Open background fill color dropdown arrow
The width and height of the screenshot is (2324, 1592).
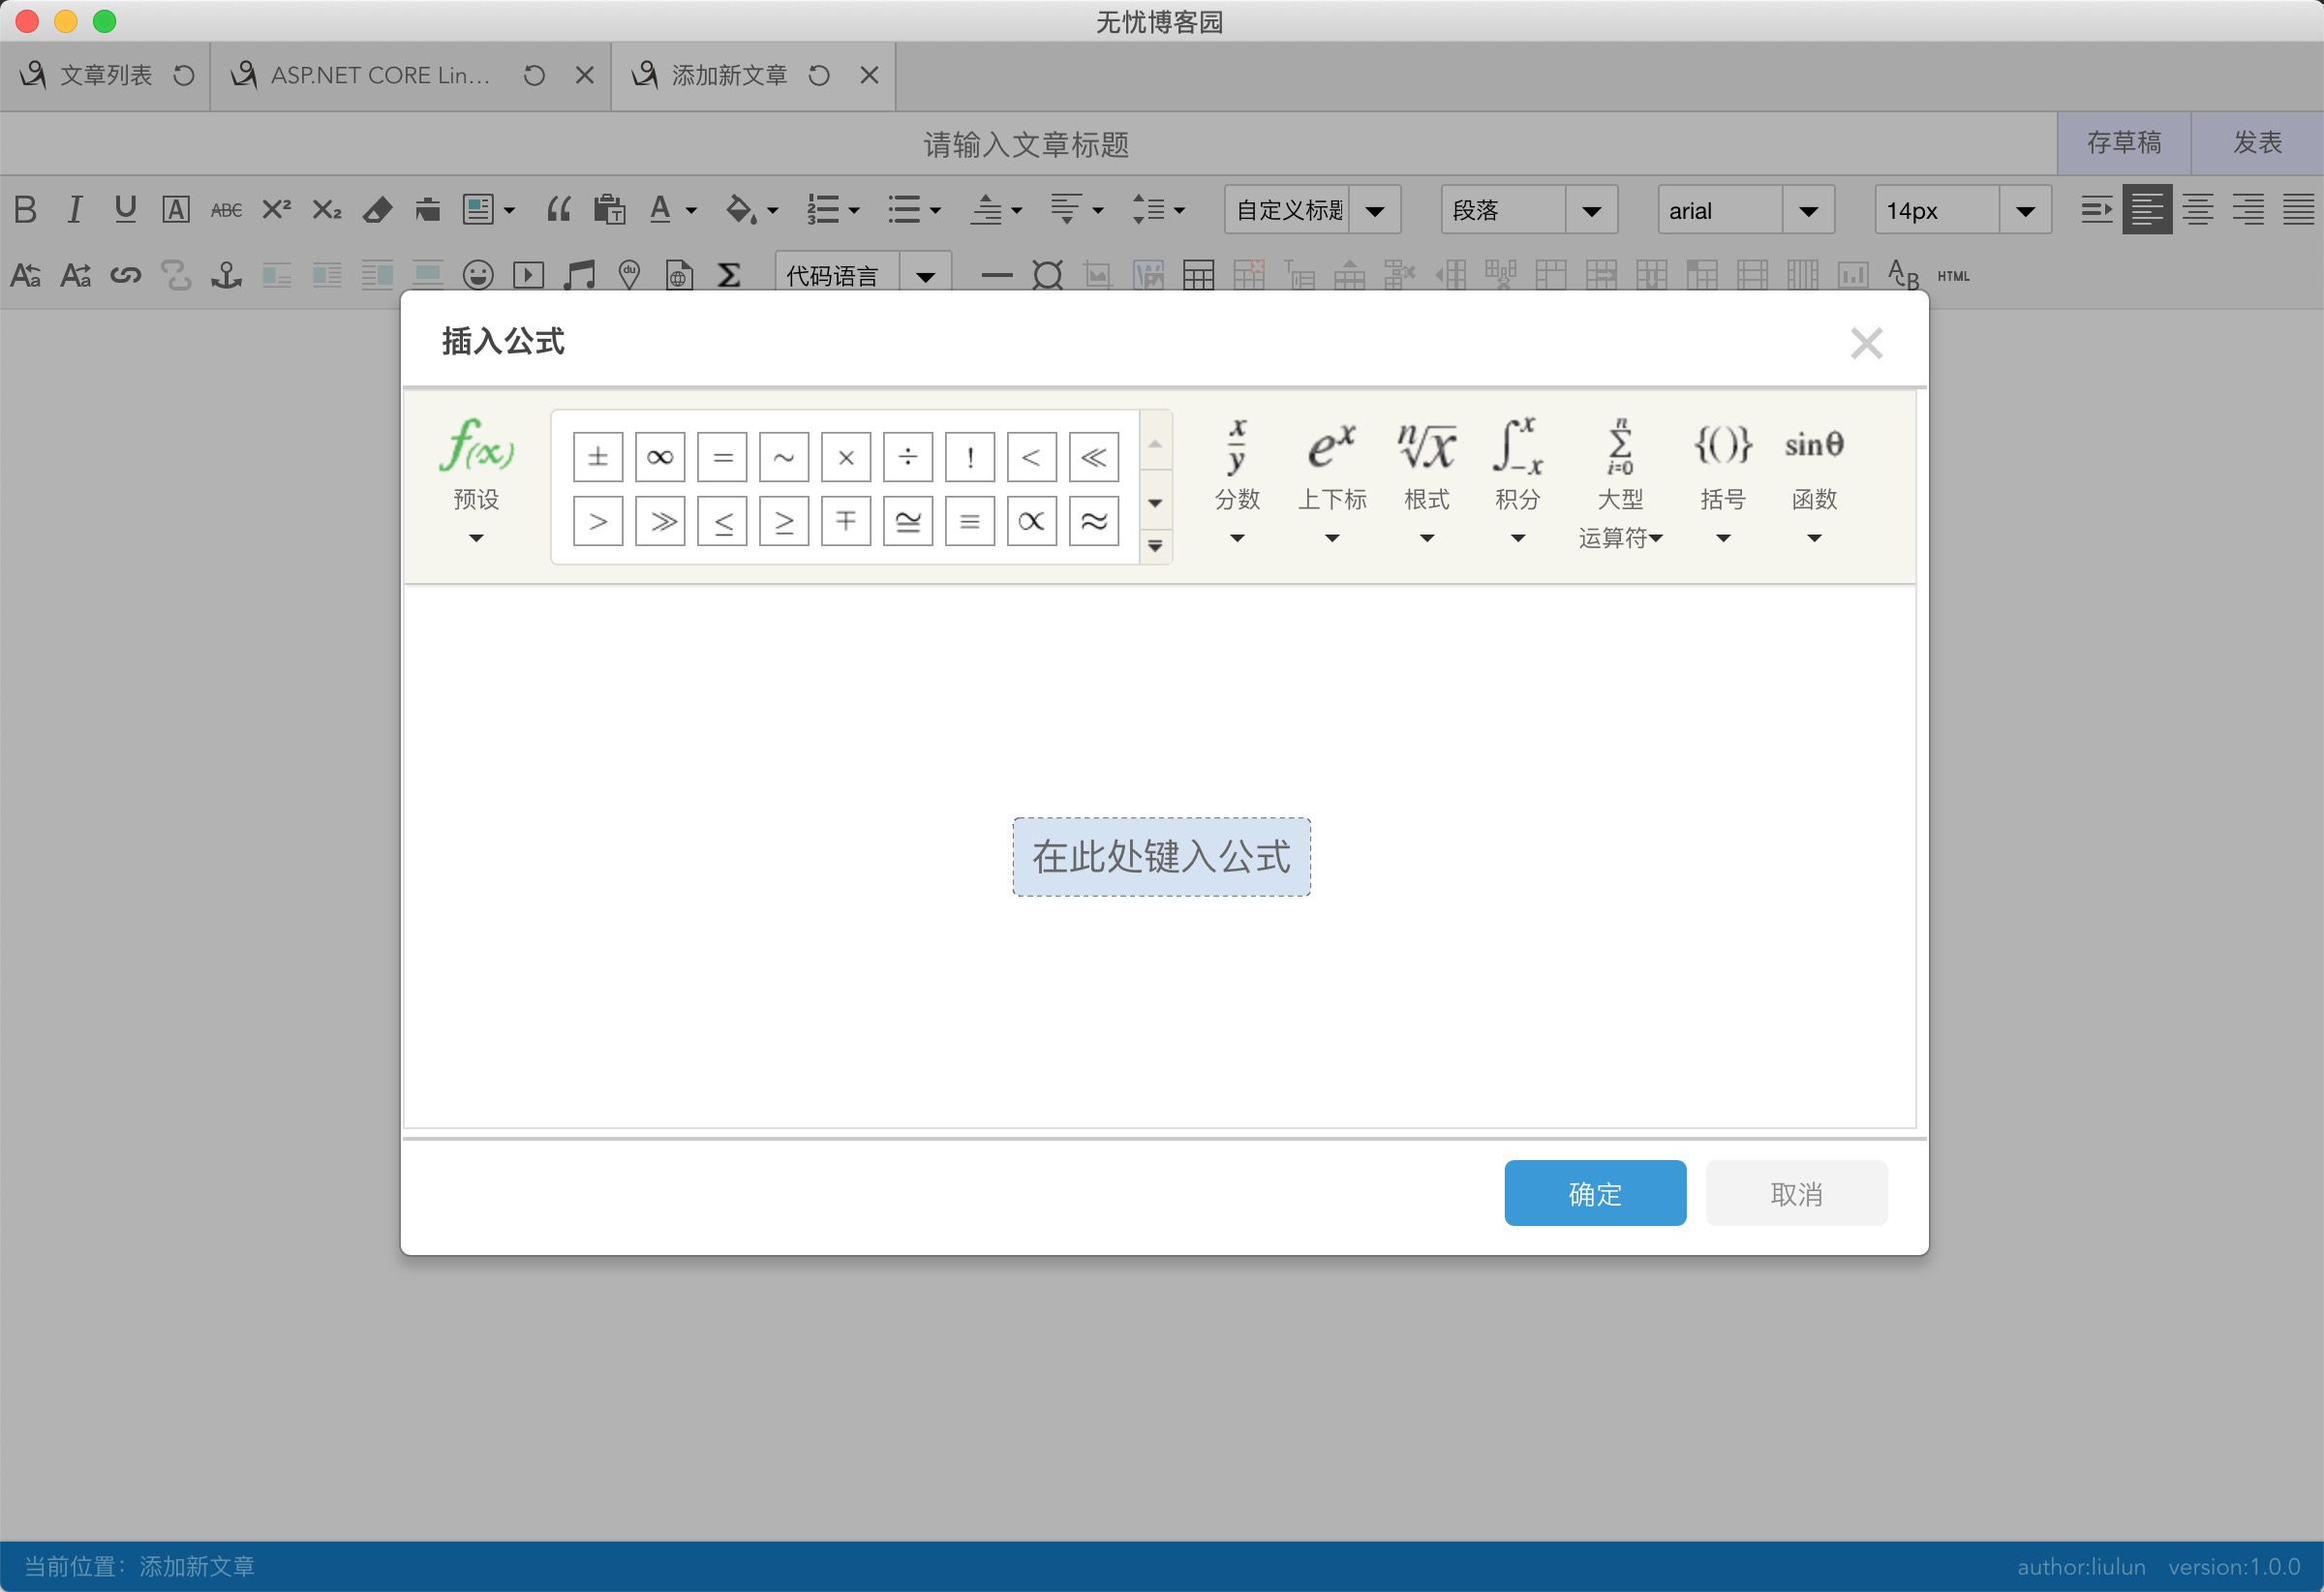[772, 211]
